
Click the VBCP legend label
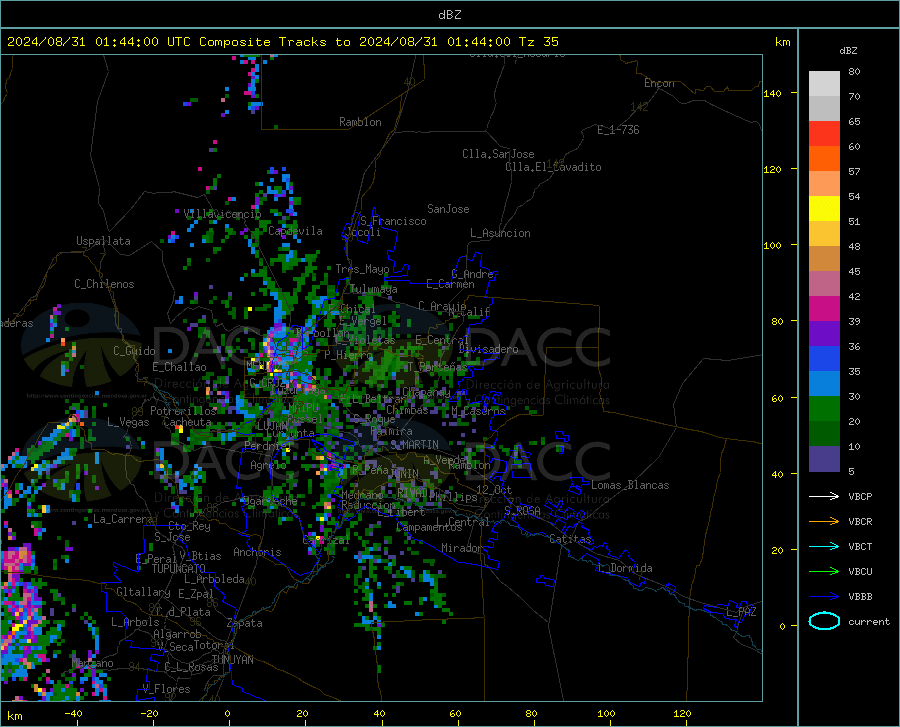pyautogui.click(x=860, y=496)
